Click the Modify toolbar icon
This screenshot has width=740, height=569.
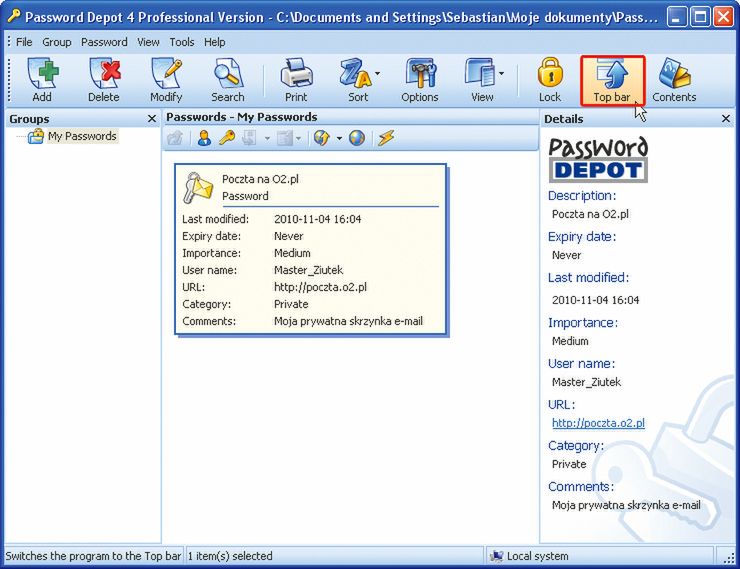(x=166, y=80)
